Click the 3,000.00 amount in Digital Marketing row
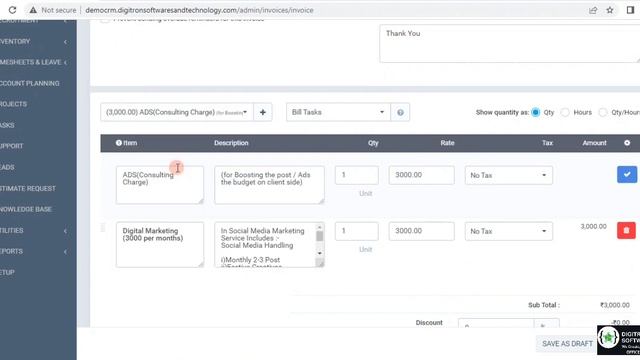This screenshot has height=360, width=640. pos(593,227)
